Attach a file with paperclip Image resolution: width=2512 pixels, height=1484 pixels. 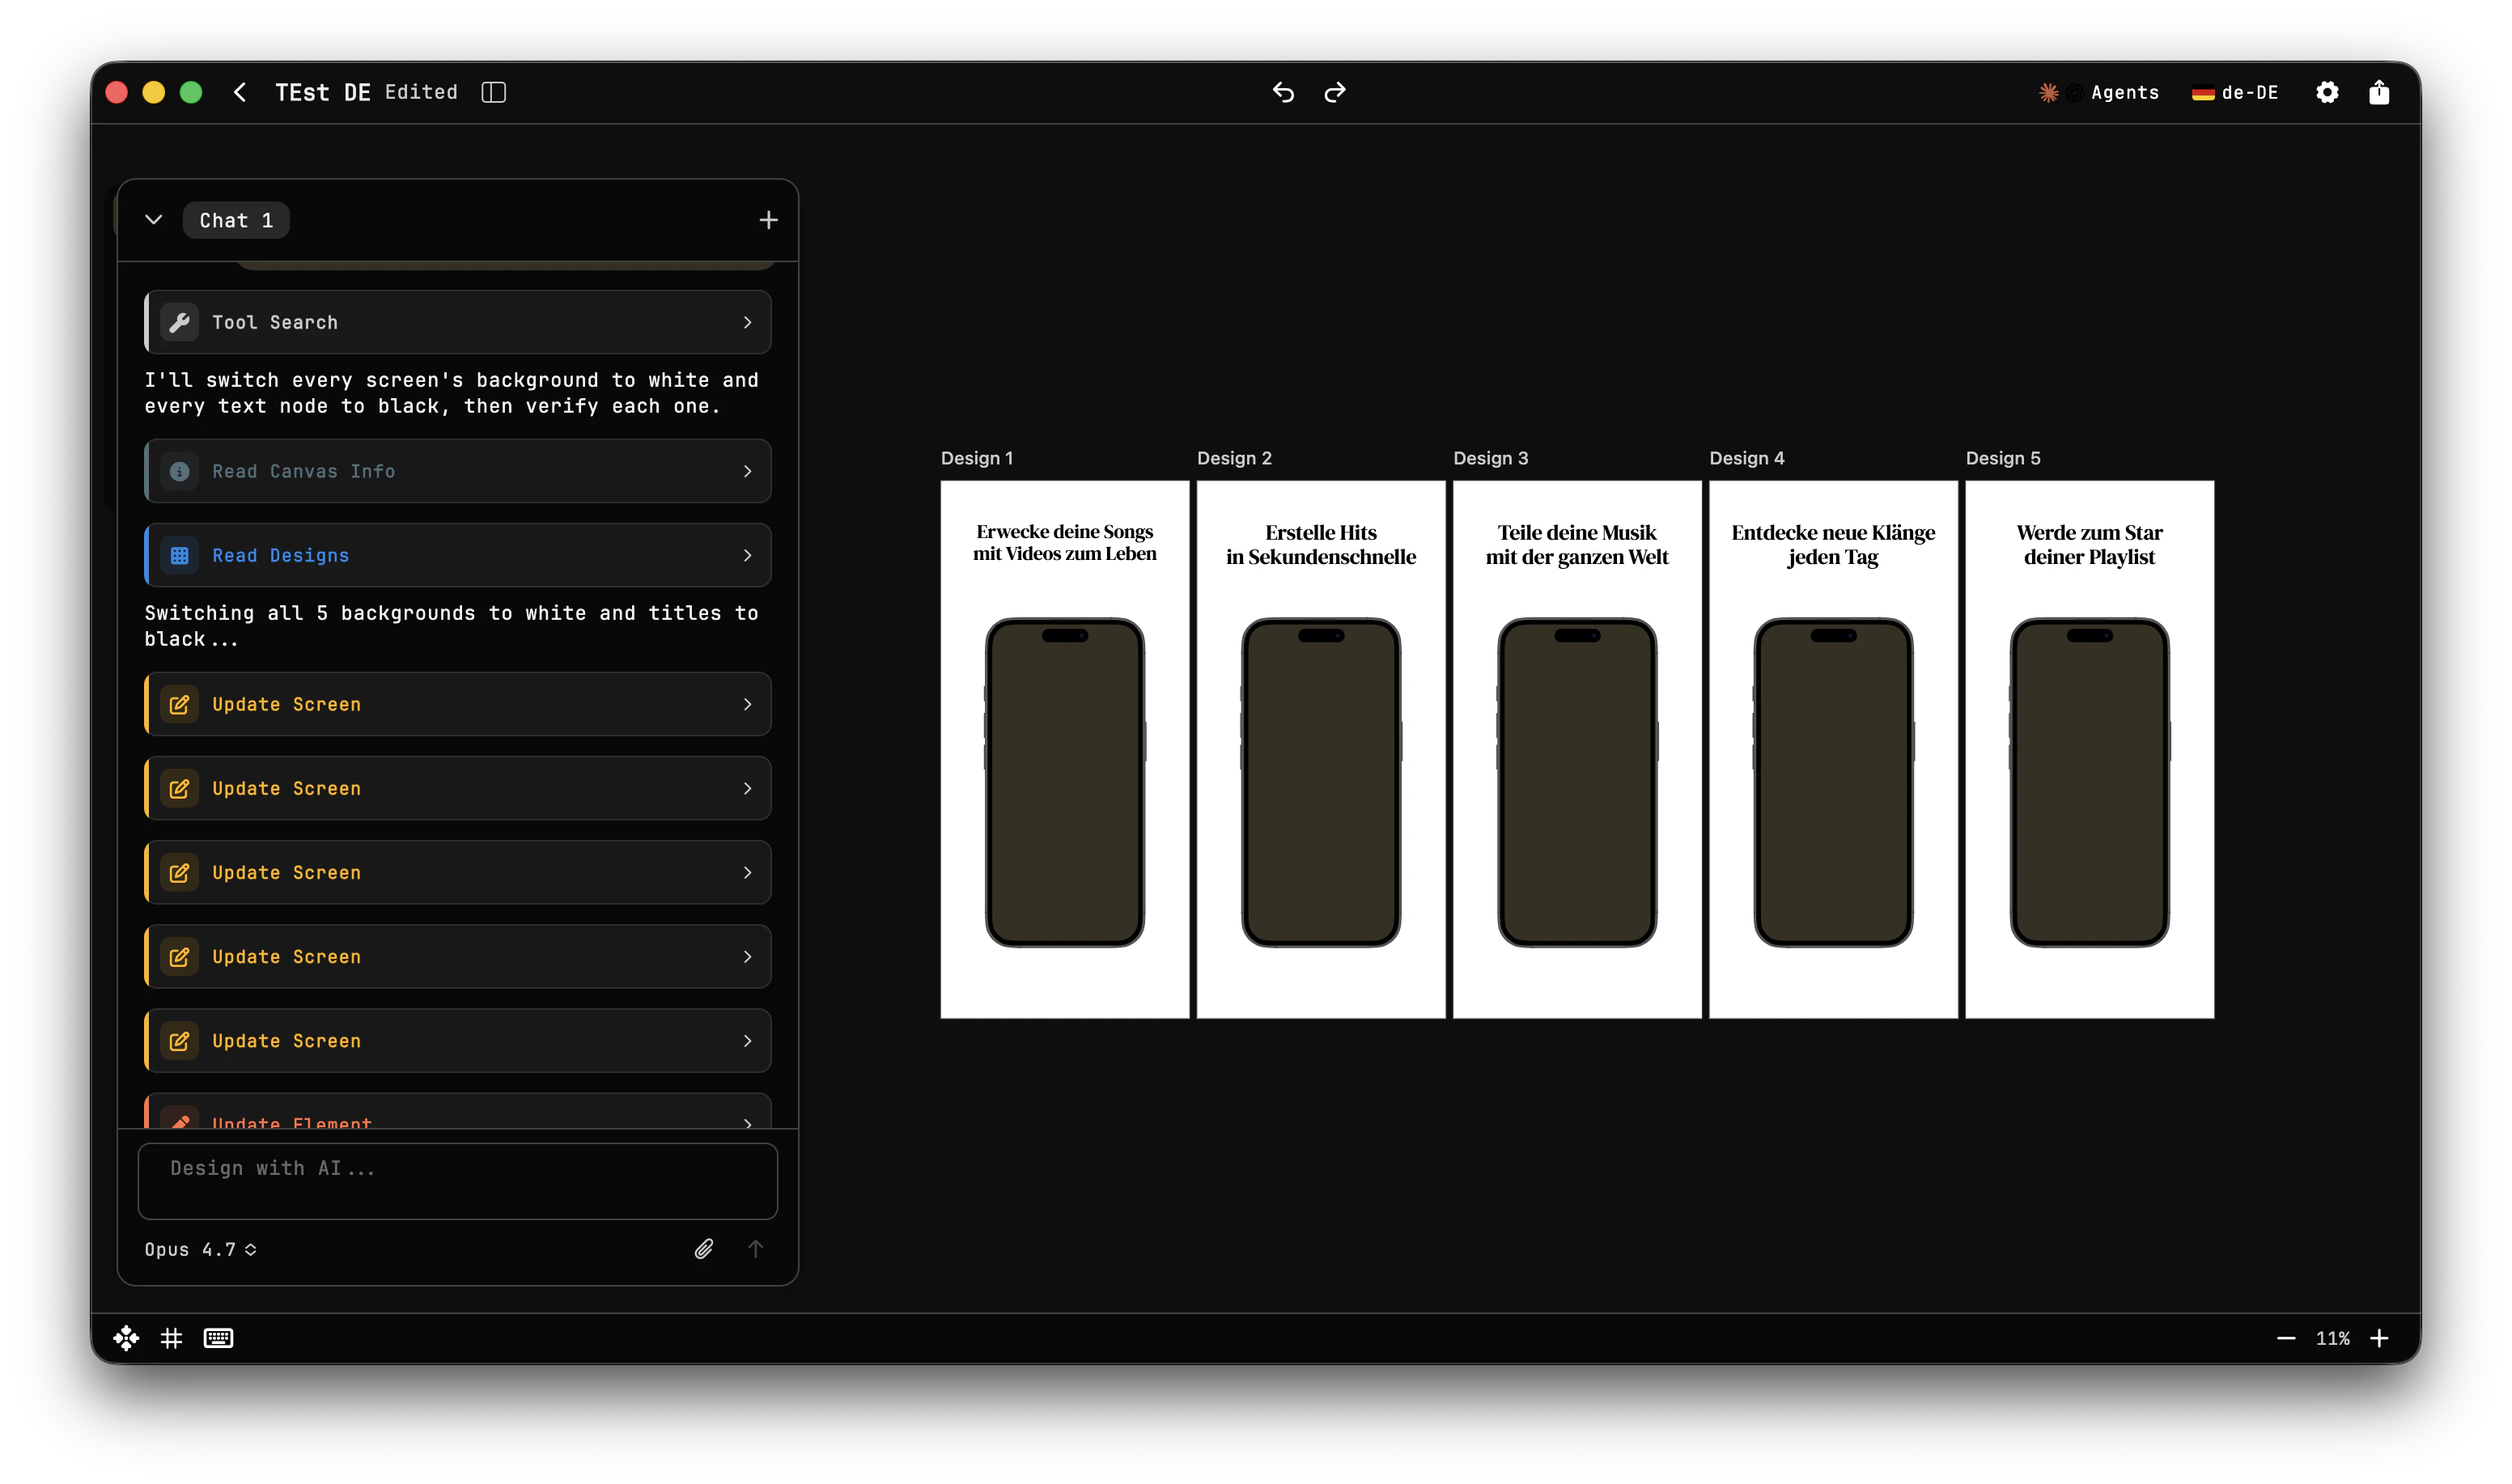point(704,1248)
